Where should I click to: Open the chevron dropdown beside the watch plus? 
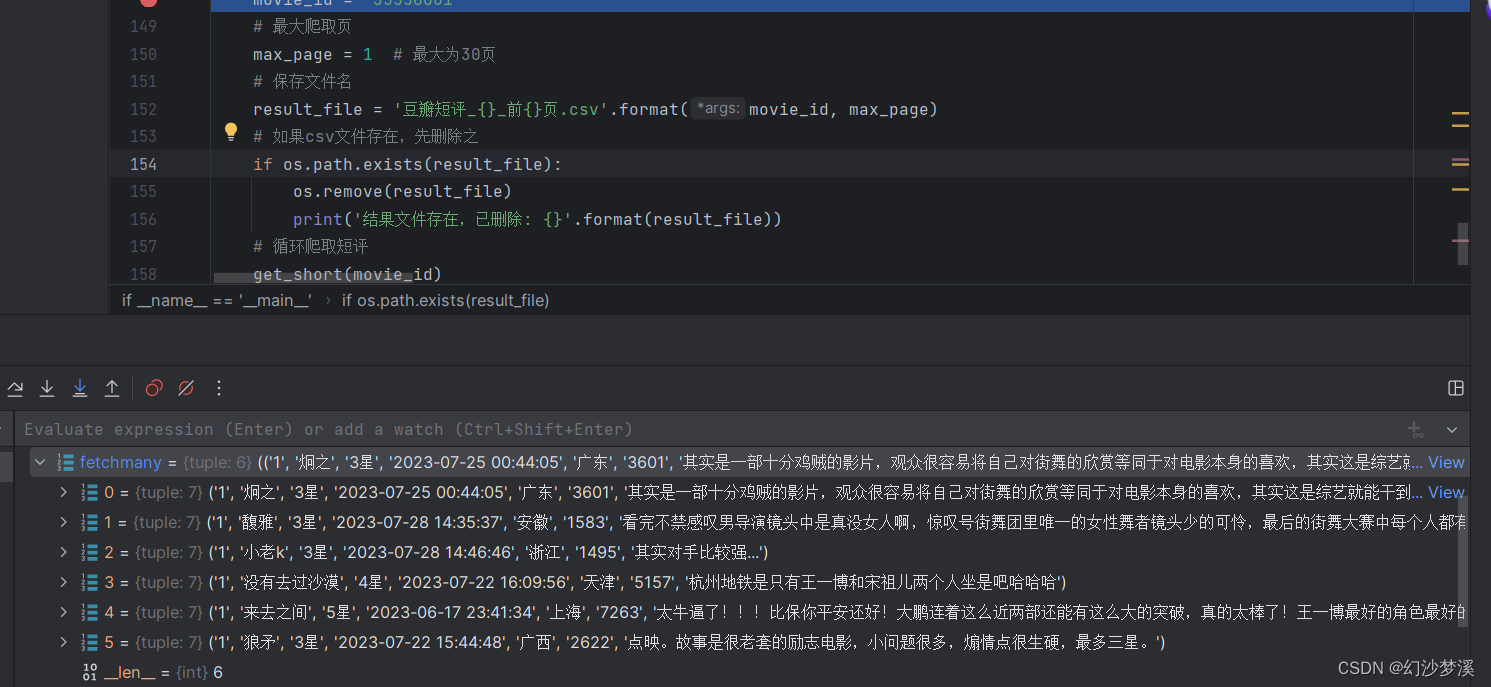[1452, 430]
